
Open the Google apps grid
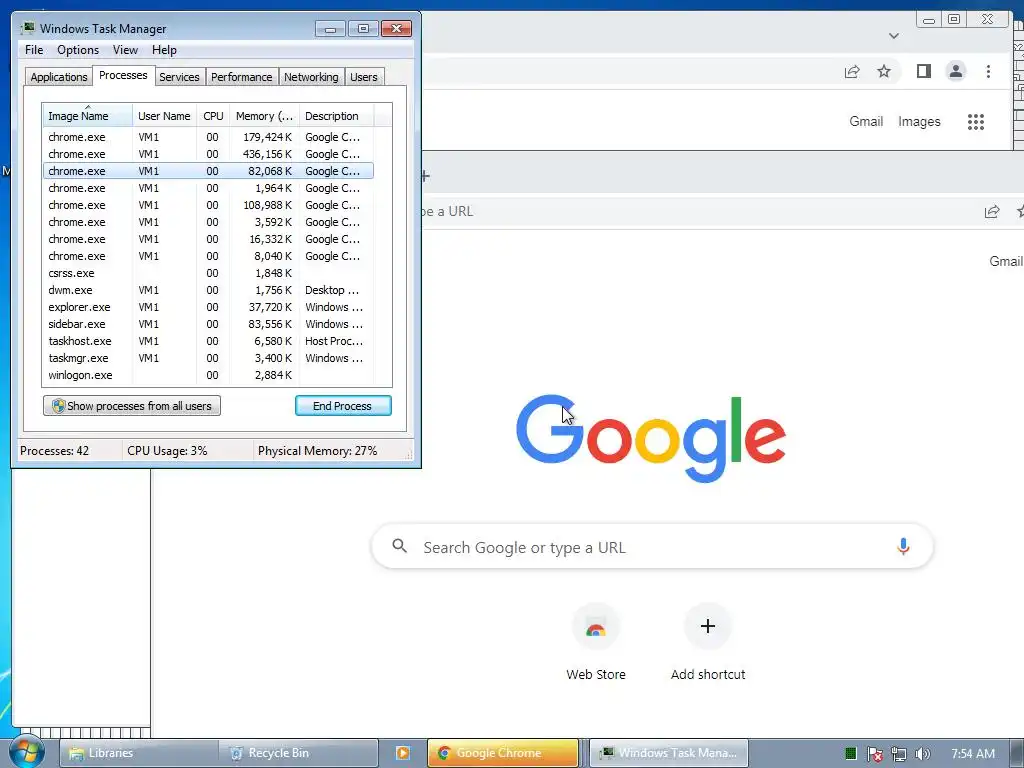point(976,121)
